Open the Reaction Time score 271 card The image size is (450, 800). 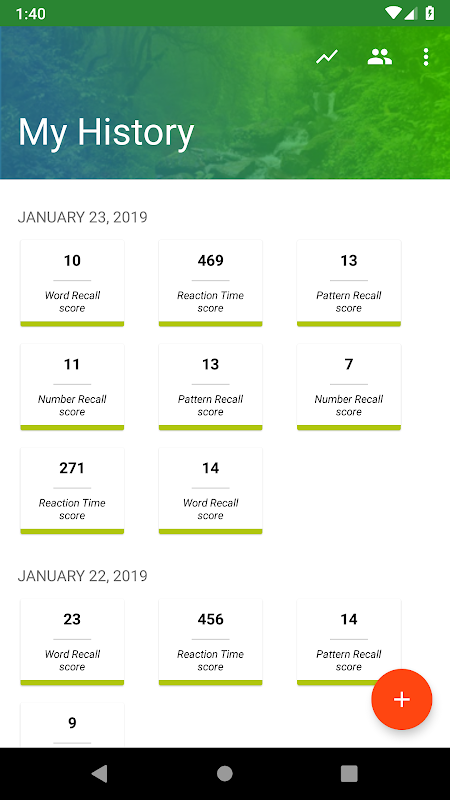(72, 491)
